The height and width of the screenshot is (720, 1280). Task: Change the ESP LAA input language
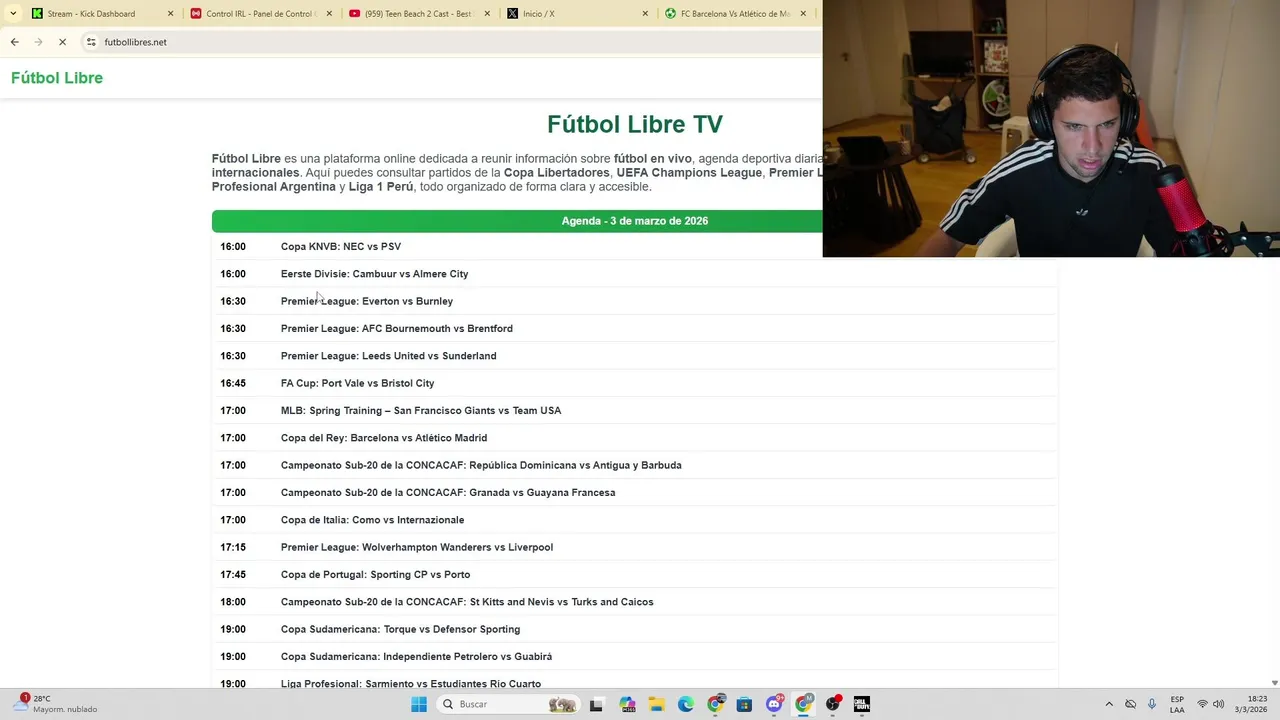1177,704
